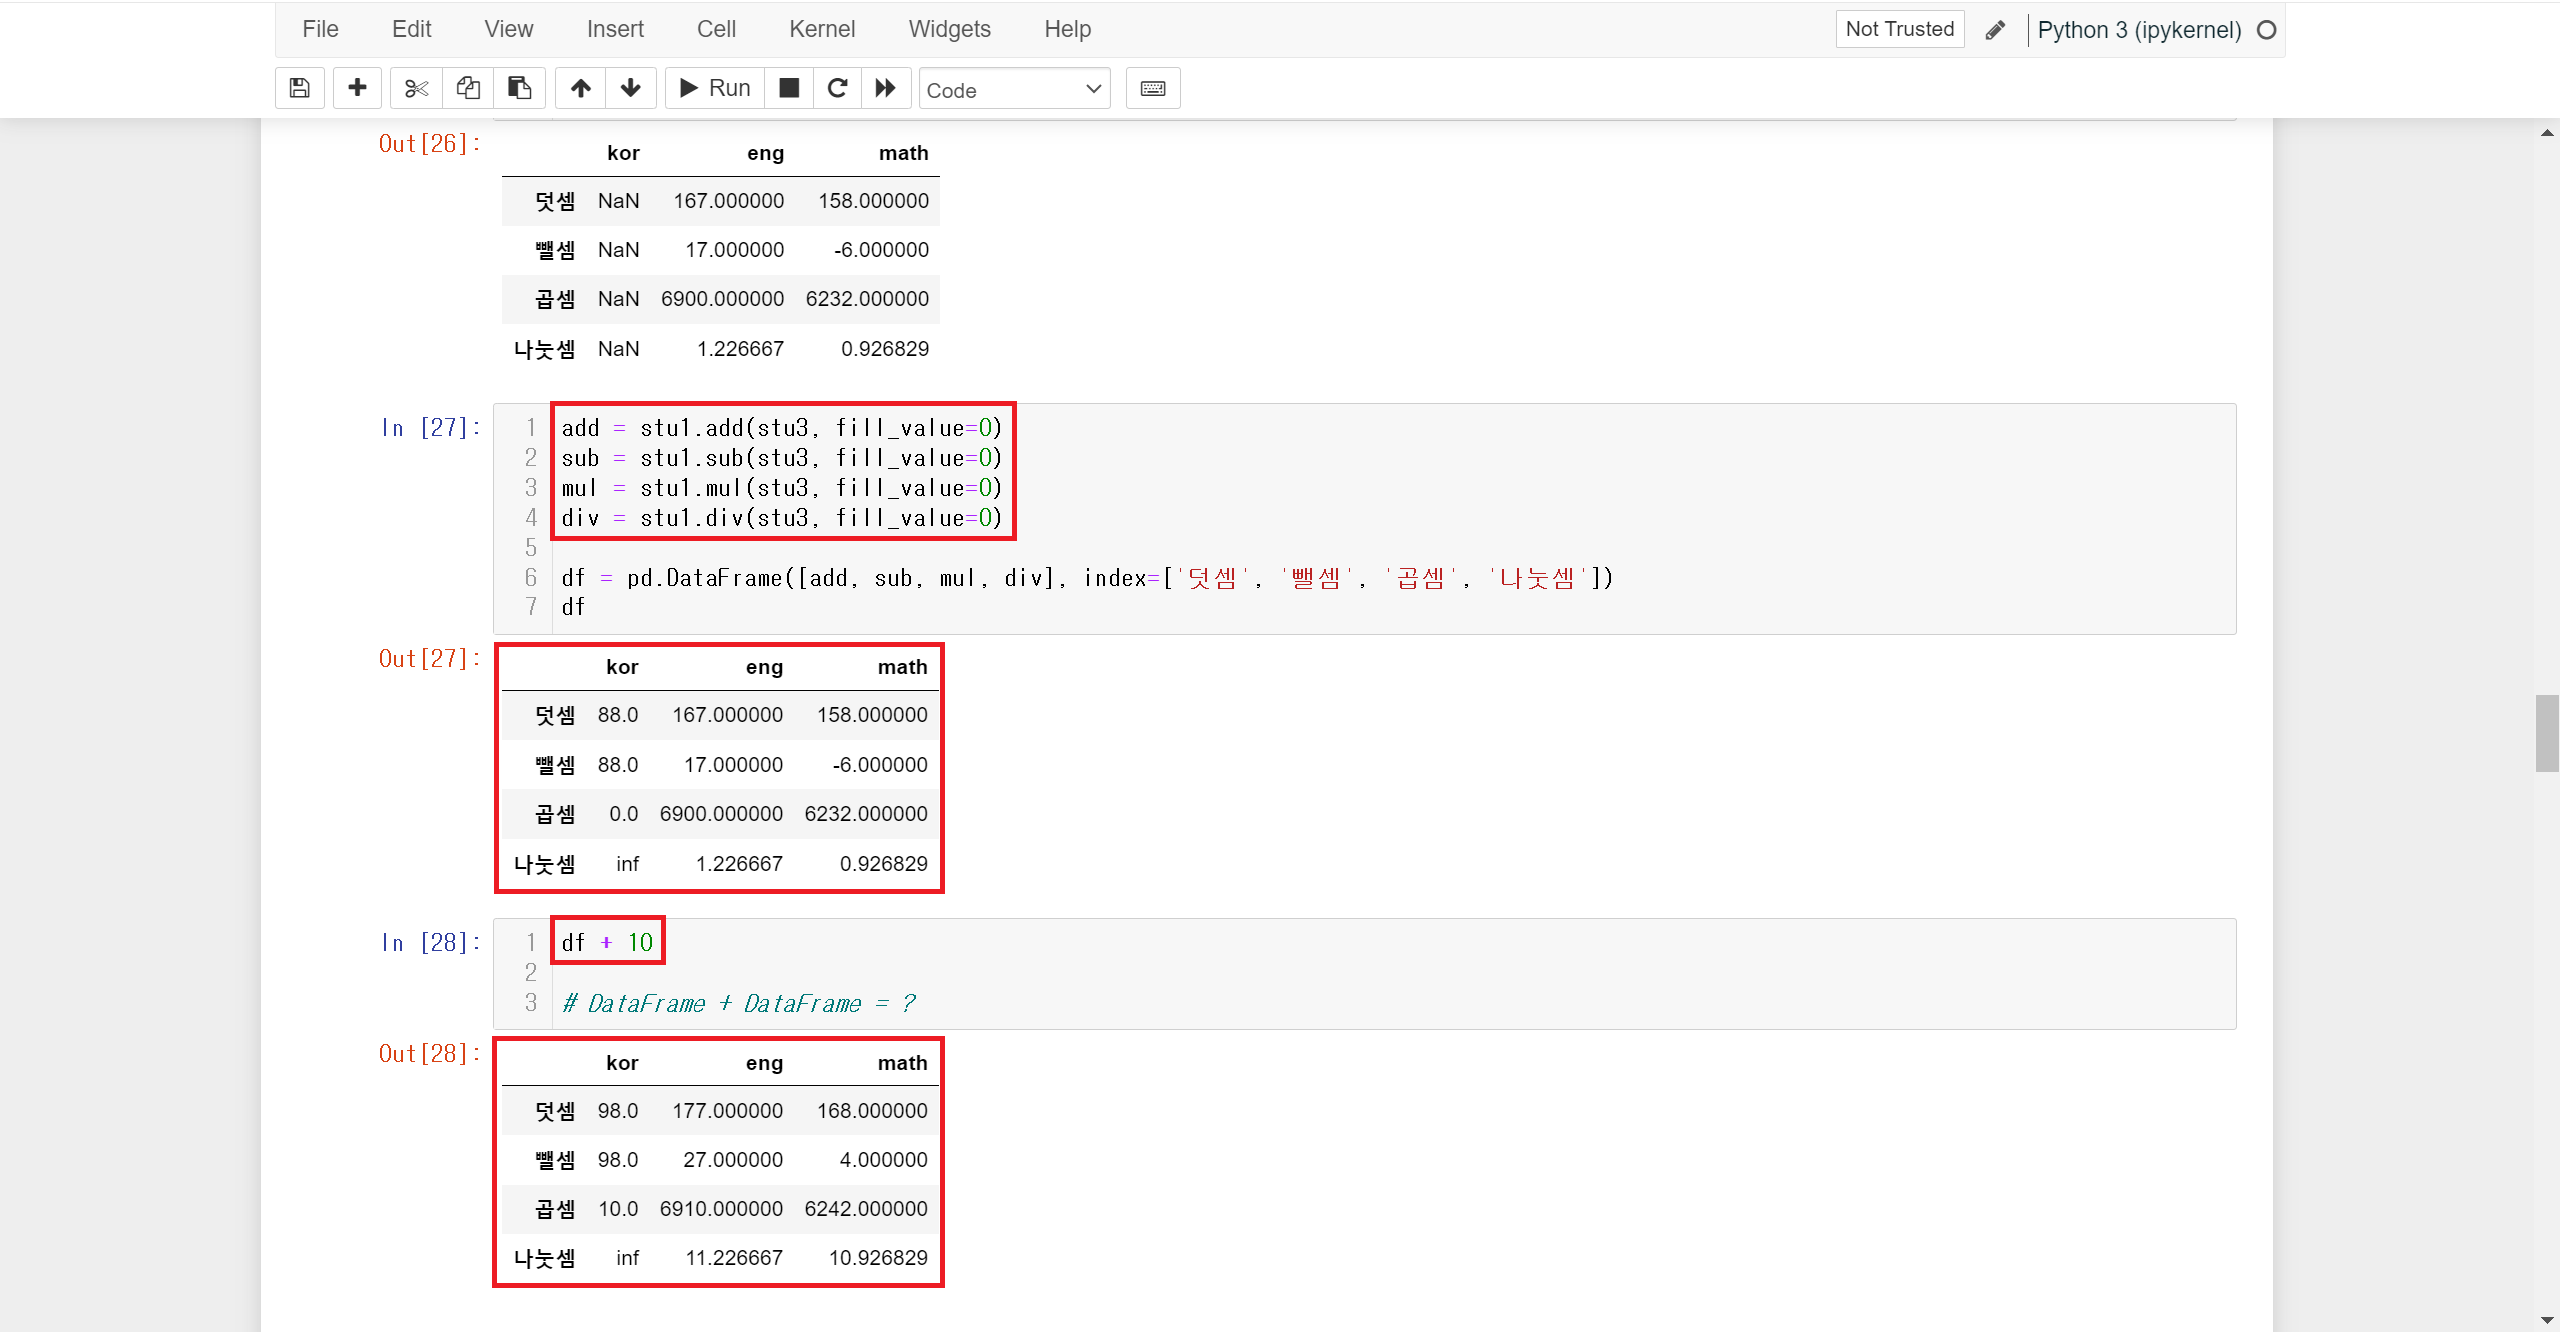Insert a new cell below with plus icon
The width and height of the screenshot is (2560, 1332).
pos(357,88)
